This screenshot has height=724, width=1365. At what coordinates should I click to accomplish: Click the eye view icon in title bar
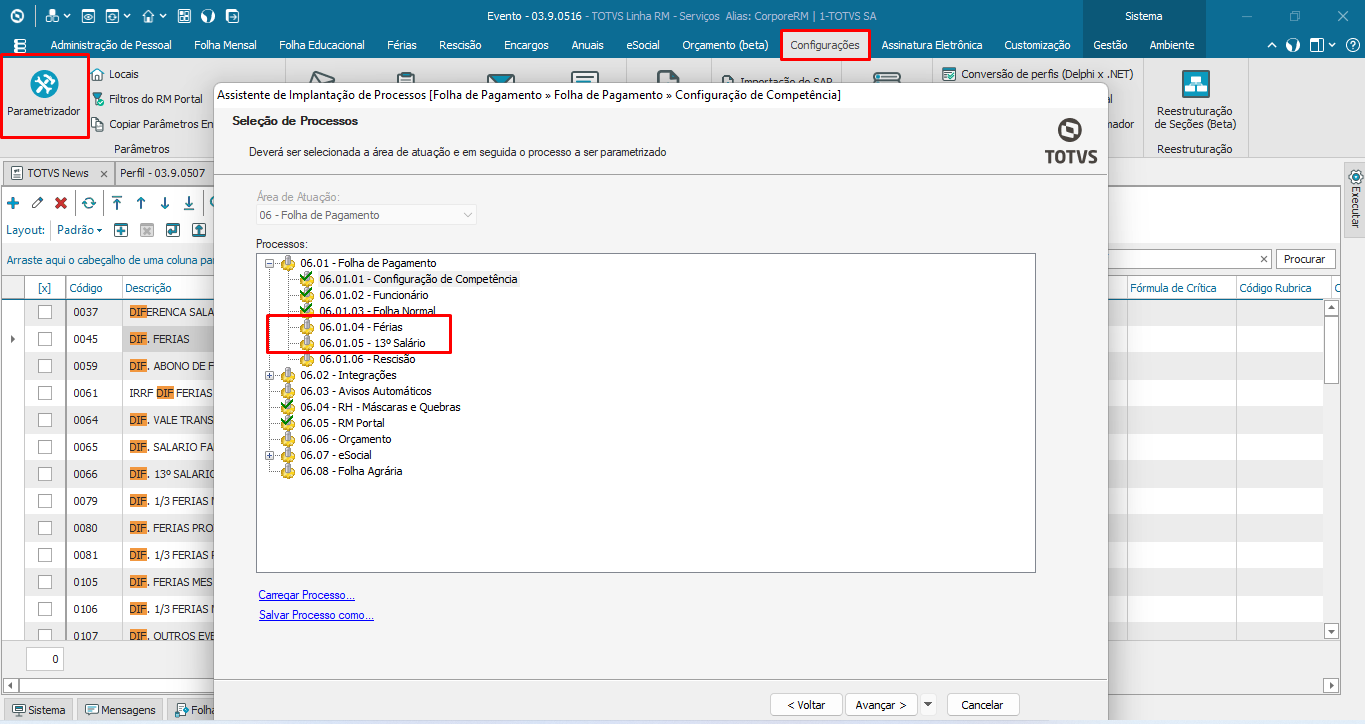click(x=88, y=16)
